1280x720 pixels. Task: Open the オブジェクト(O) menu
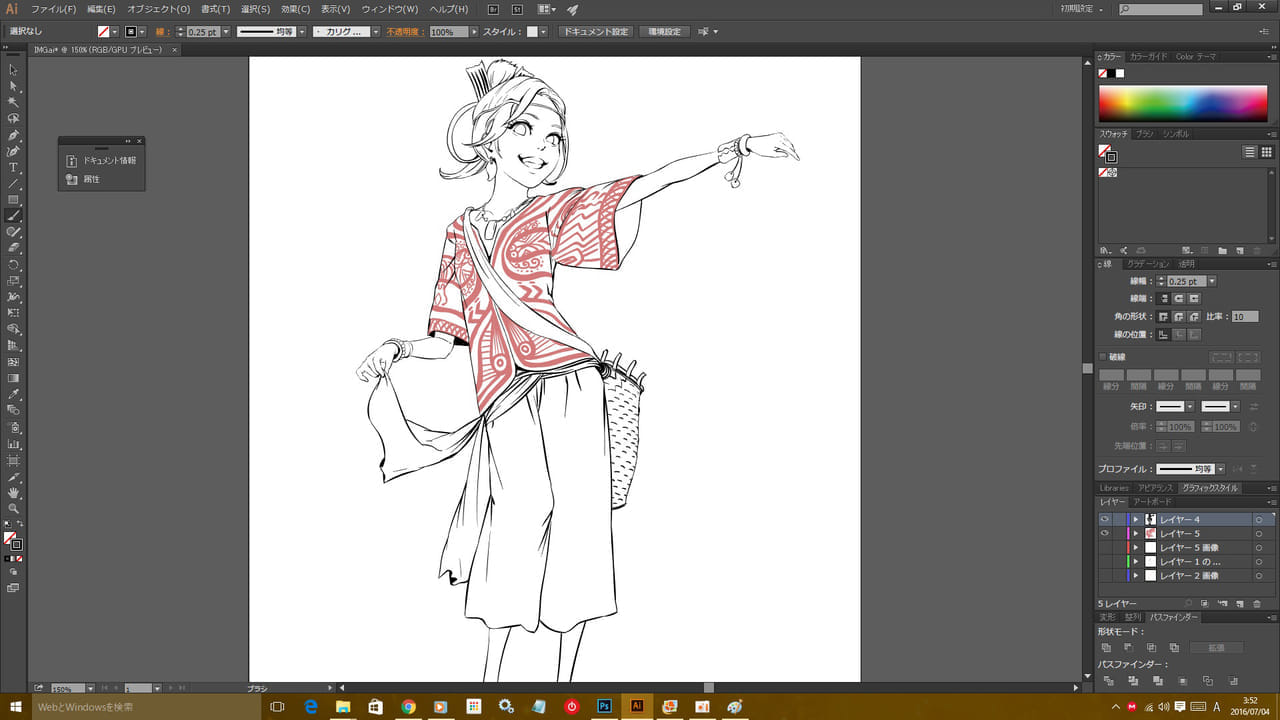[158, 9]
